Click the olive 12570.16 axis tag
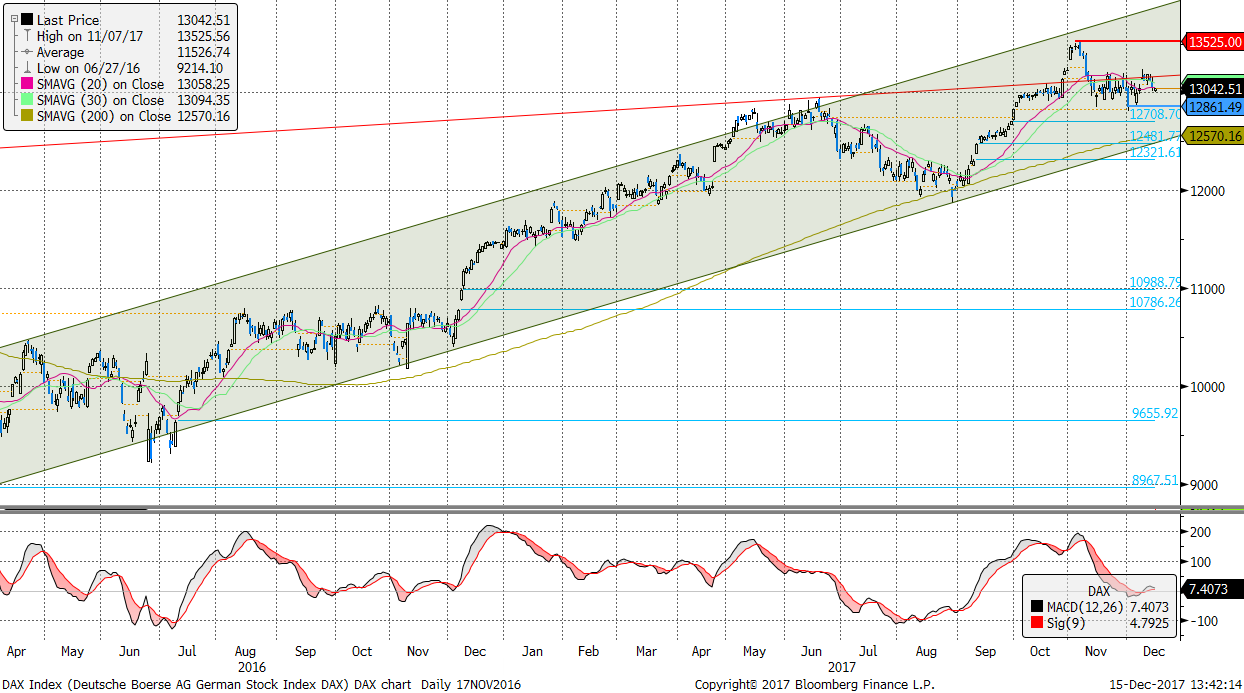1244x693 pixels. point(1213,136)
